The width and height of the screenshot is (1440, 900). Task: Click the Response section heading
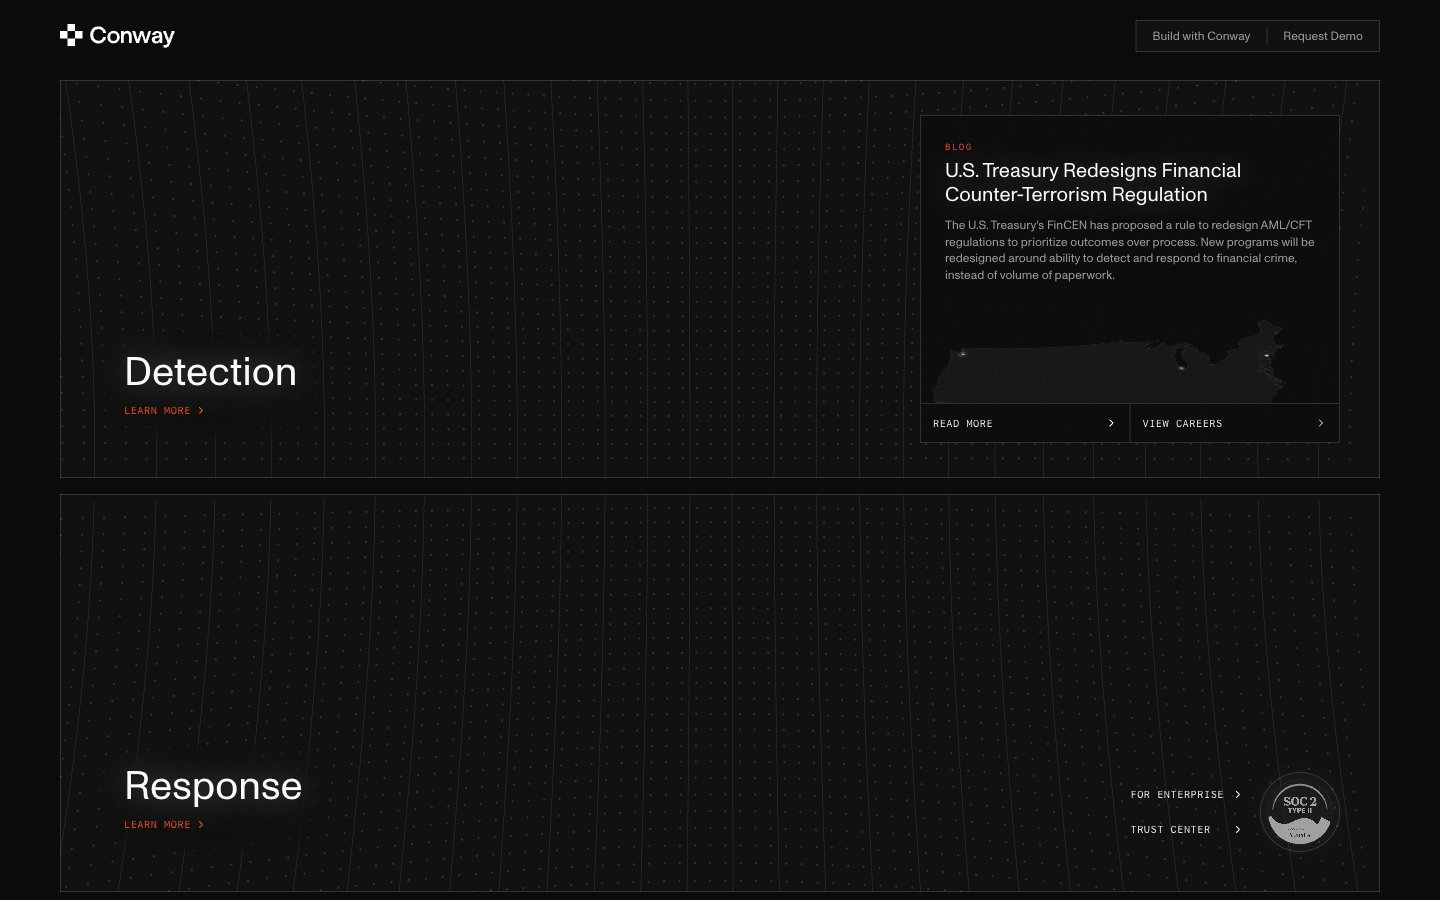pyautogui.click(x=213, y=786)
